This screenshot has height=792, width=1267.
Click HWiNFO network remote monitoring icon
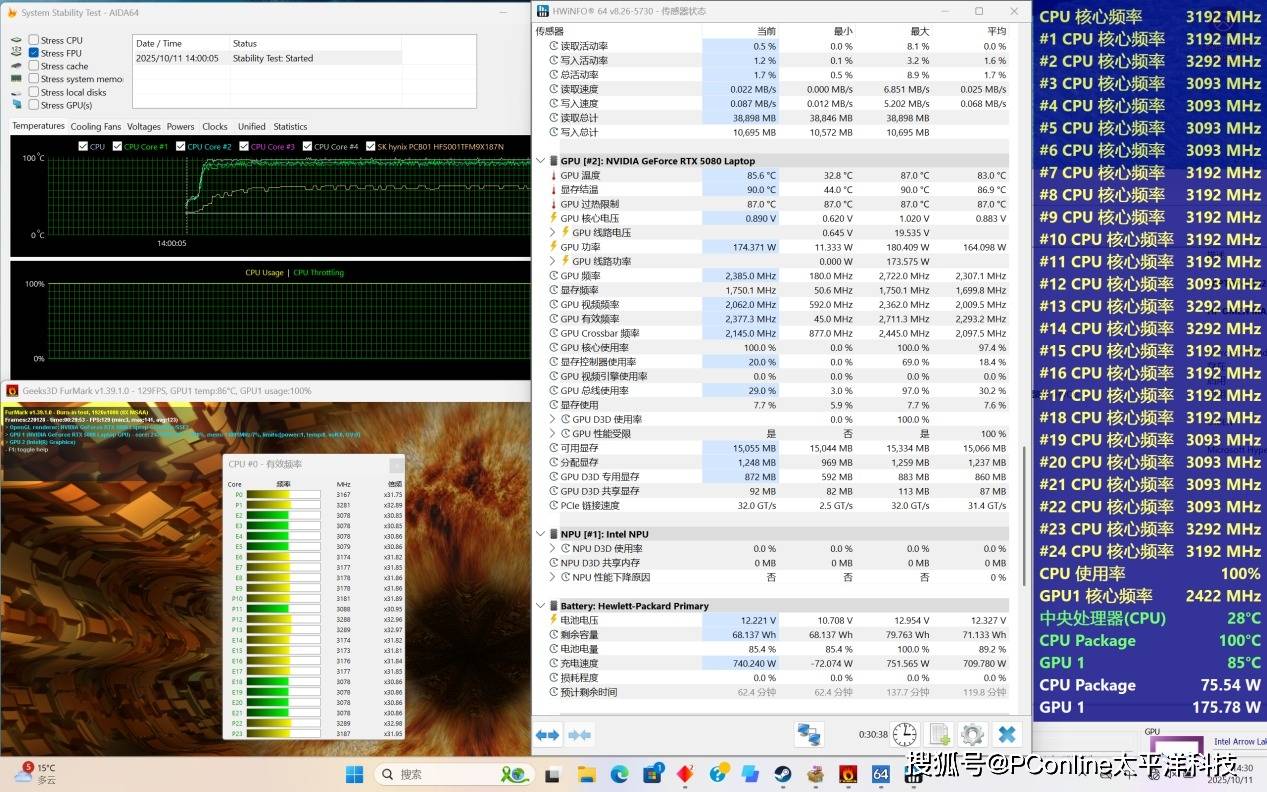(808, 735)
